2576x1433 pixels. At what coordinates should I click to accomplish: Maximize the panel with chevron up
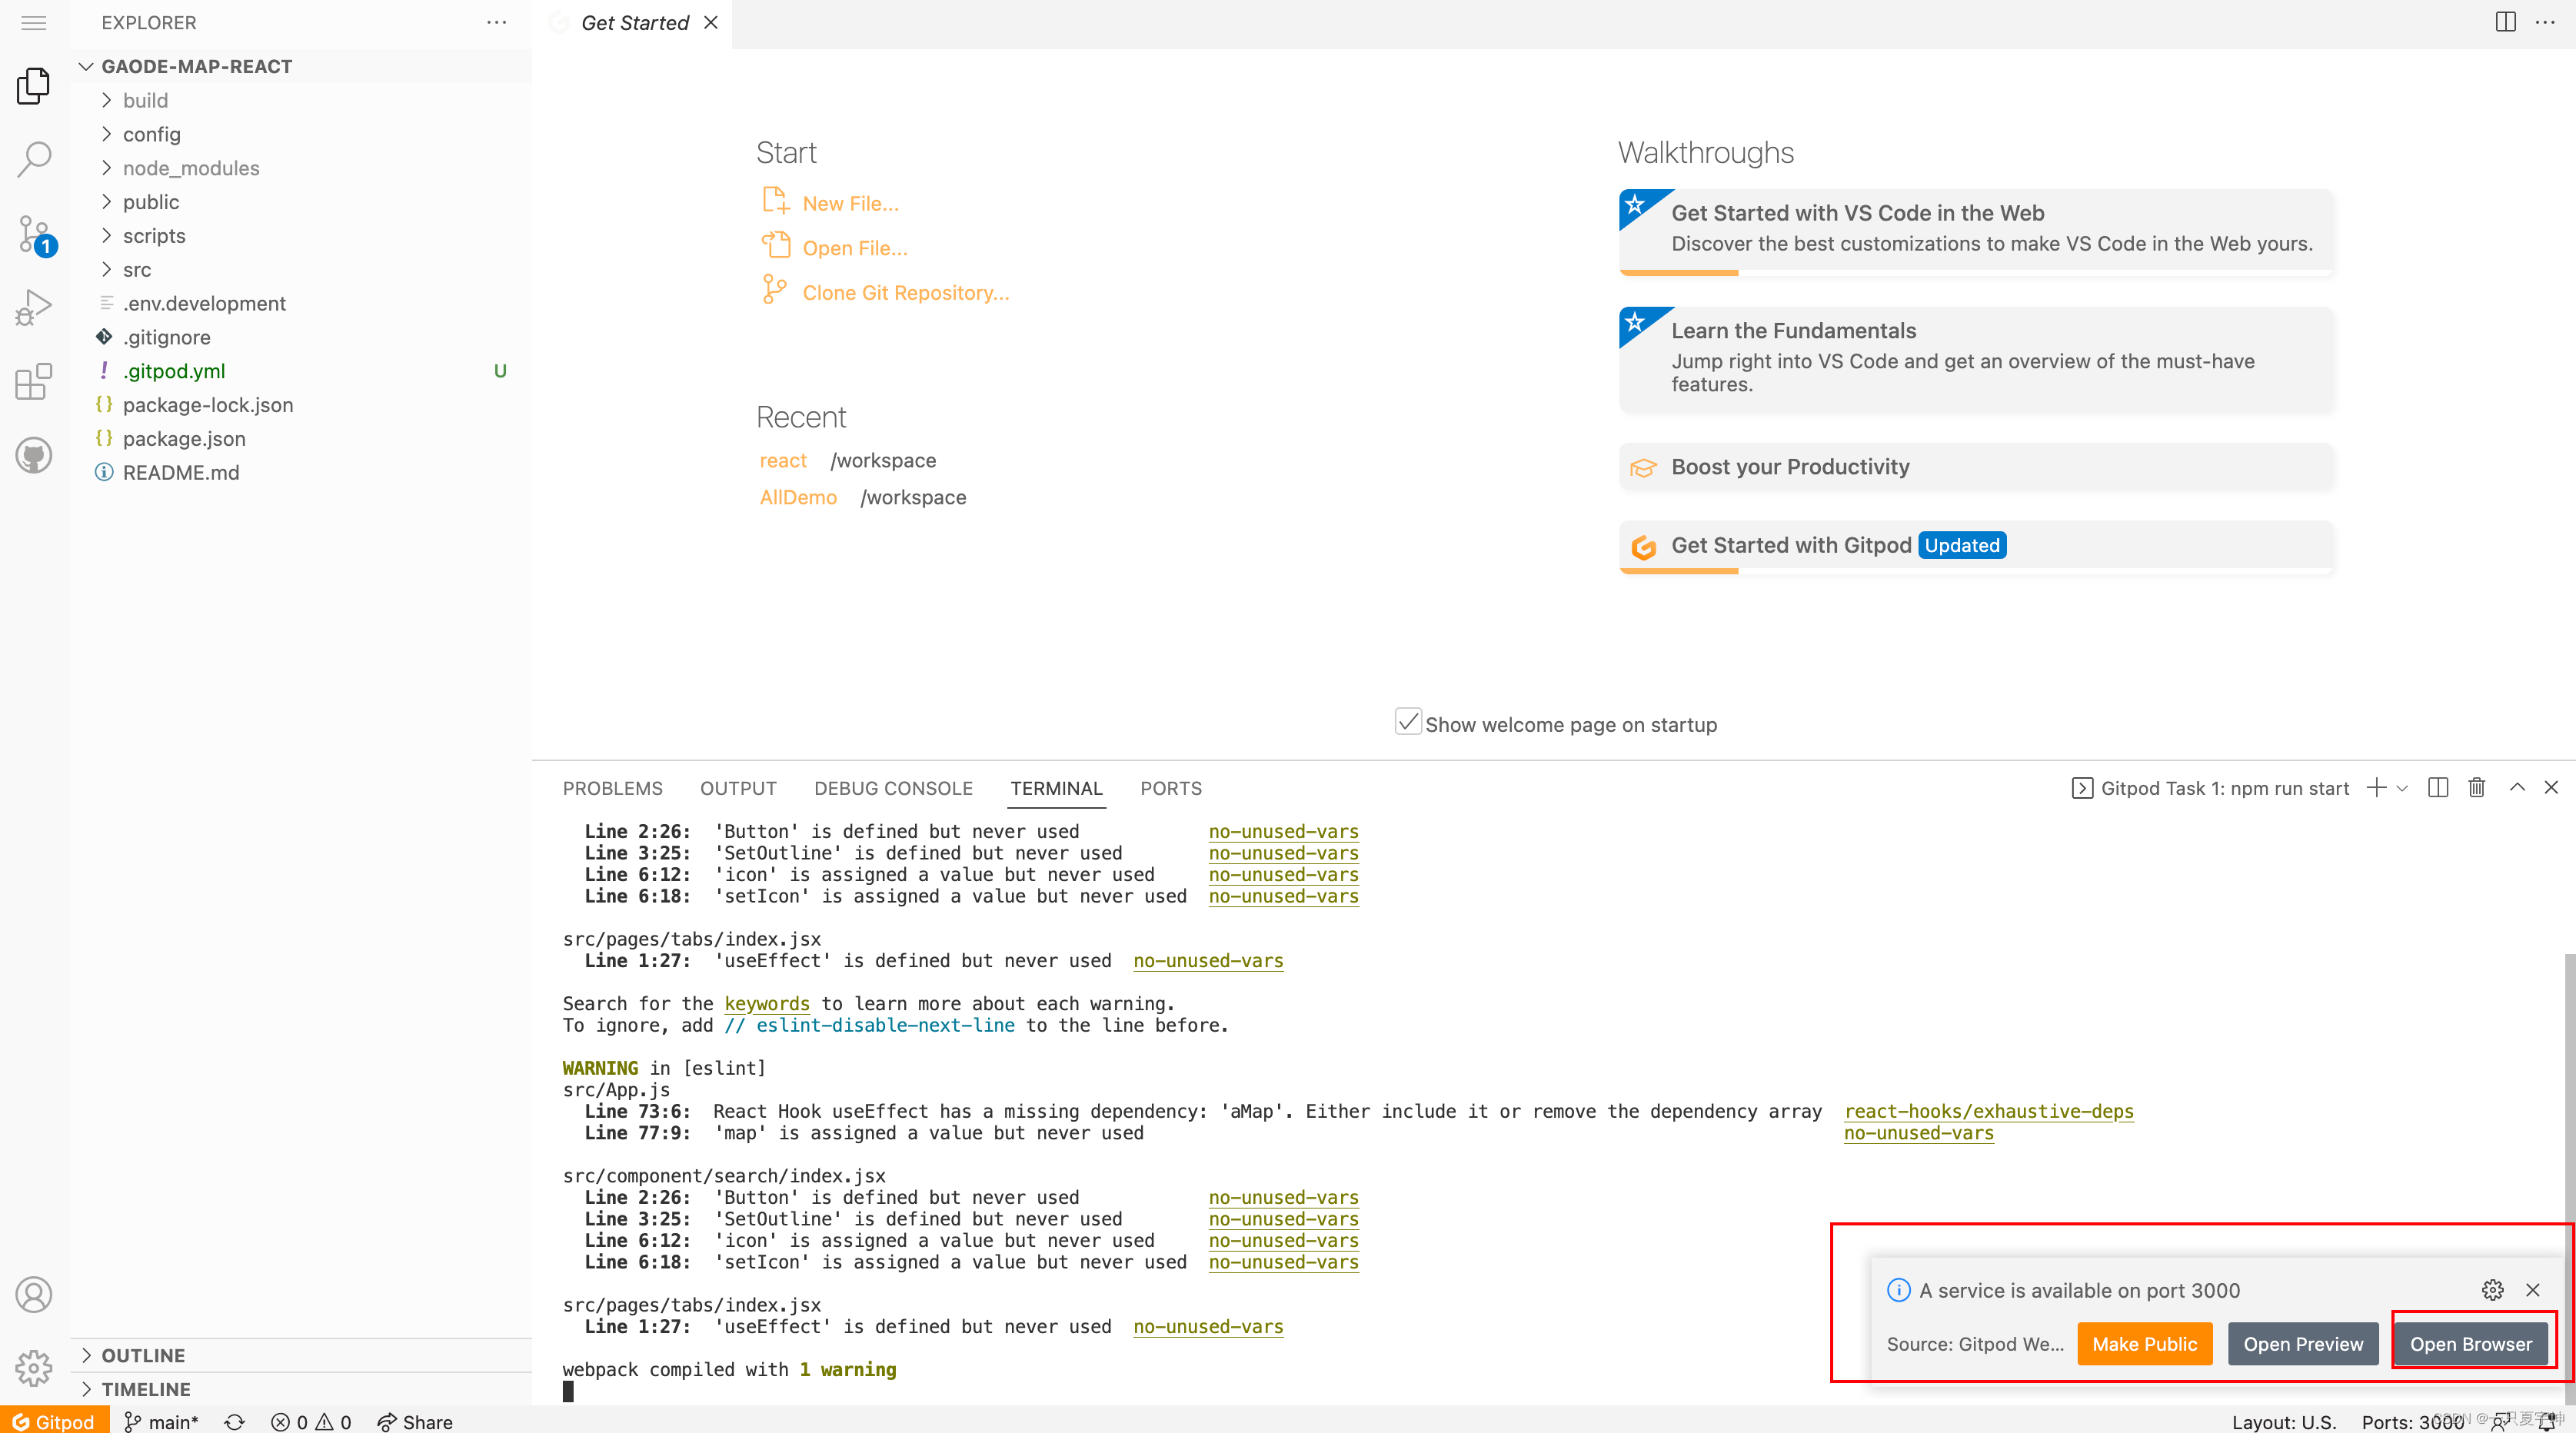[2517, 788]
